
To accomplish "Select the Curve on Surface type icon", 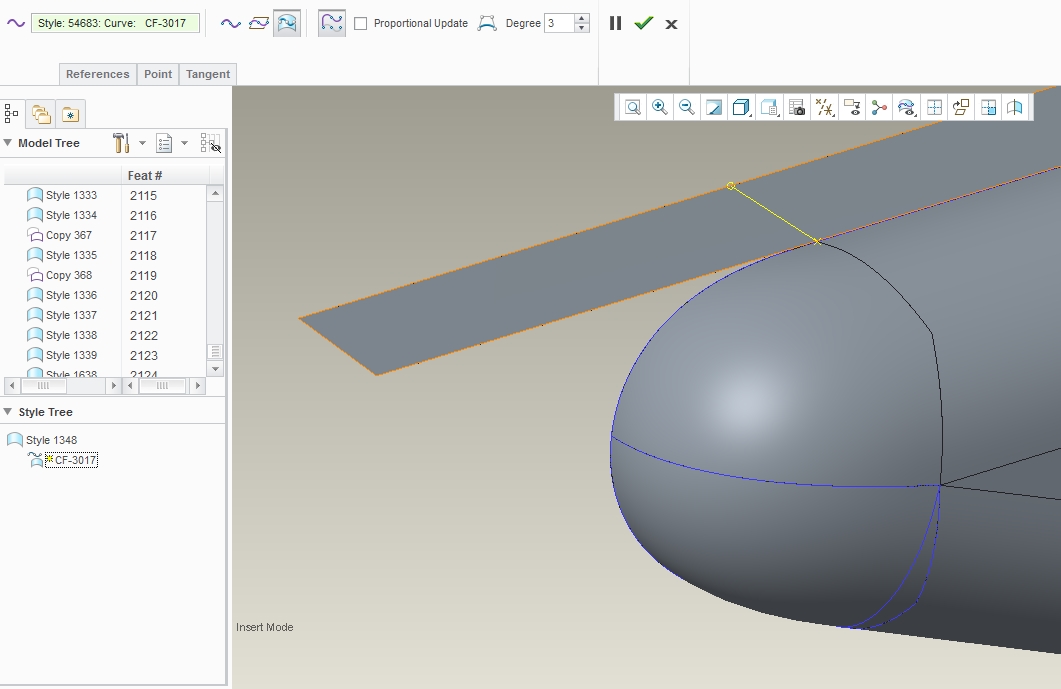I will point(287,23).
